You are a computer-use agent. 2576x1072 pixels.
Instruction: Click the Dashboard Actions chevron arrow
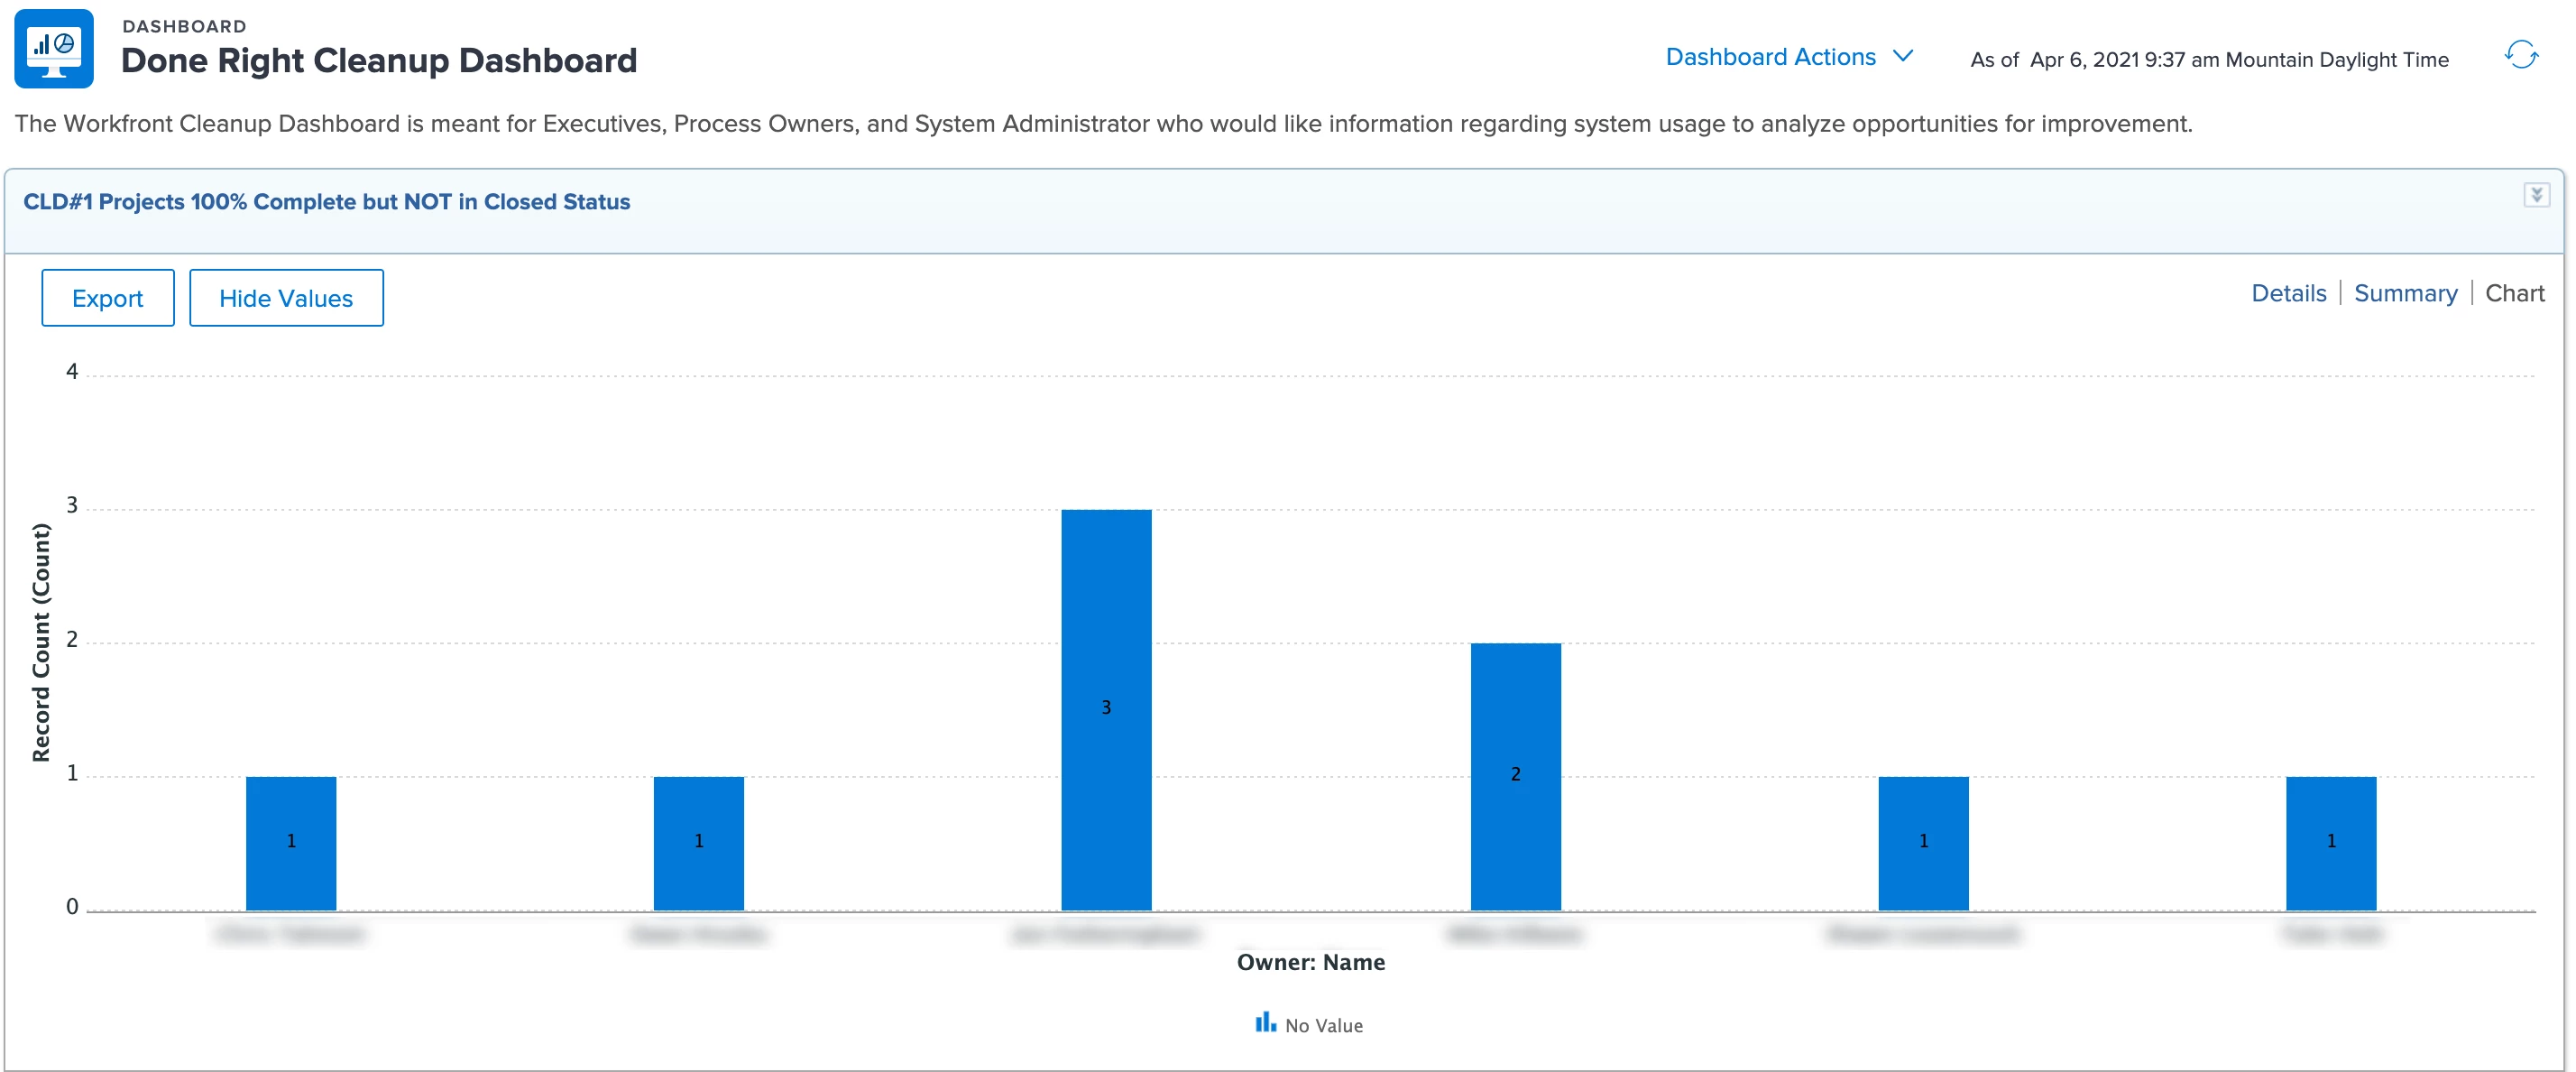1903,56
